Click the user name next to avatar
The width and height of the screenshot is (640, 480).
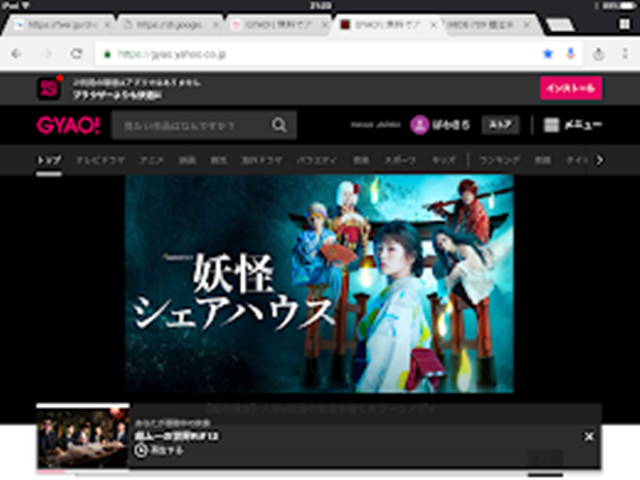click(x=451, y=125)
